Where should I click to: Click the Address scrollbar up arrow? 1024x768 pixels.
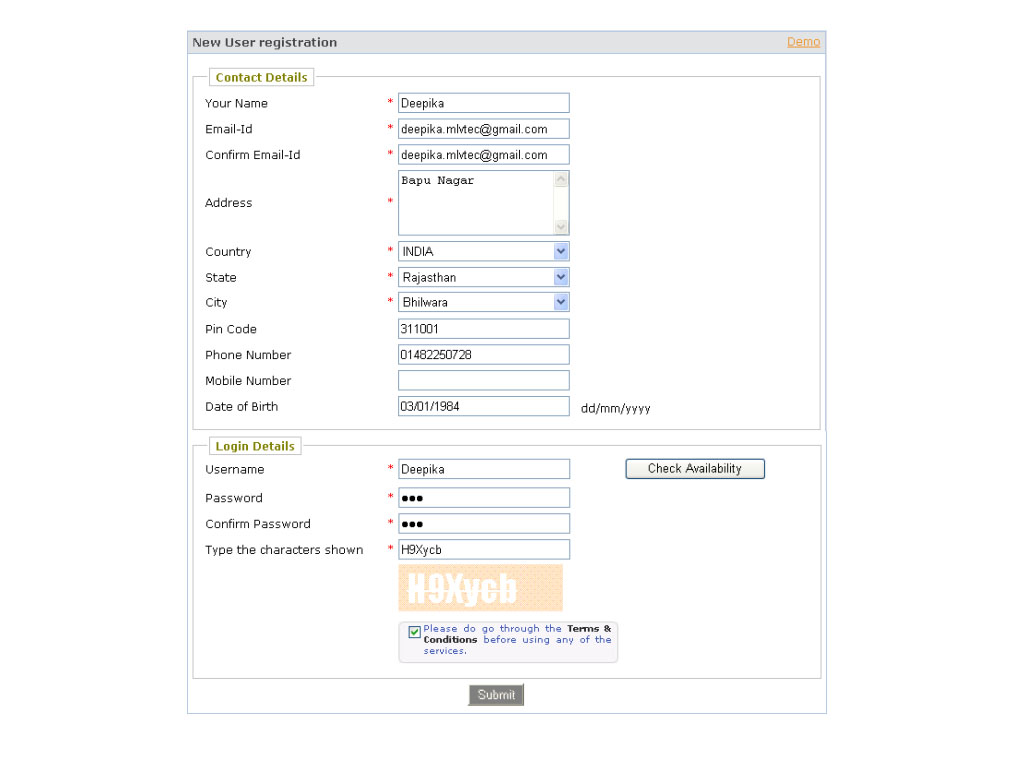[x=561, y=180]
